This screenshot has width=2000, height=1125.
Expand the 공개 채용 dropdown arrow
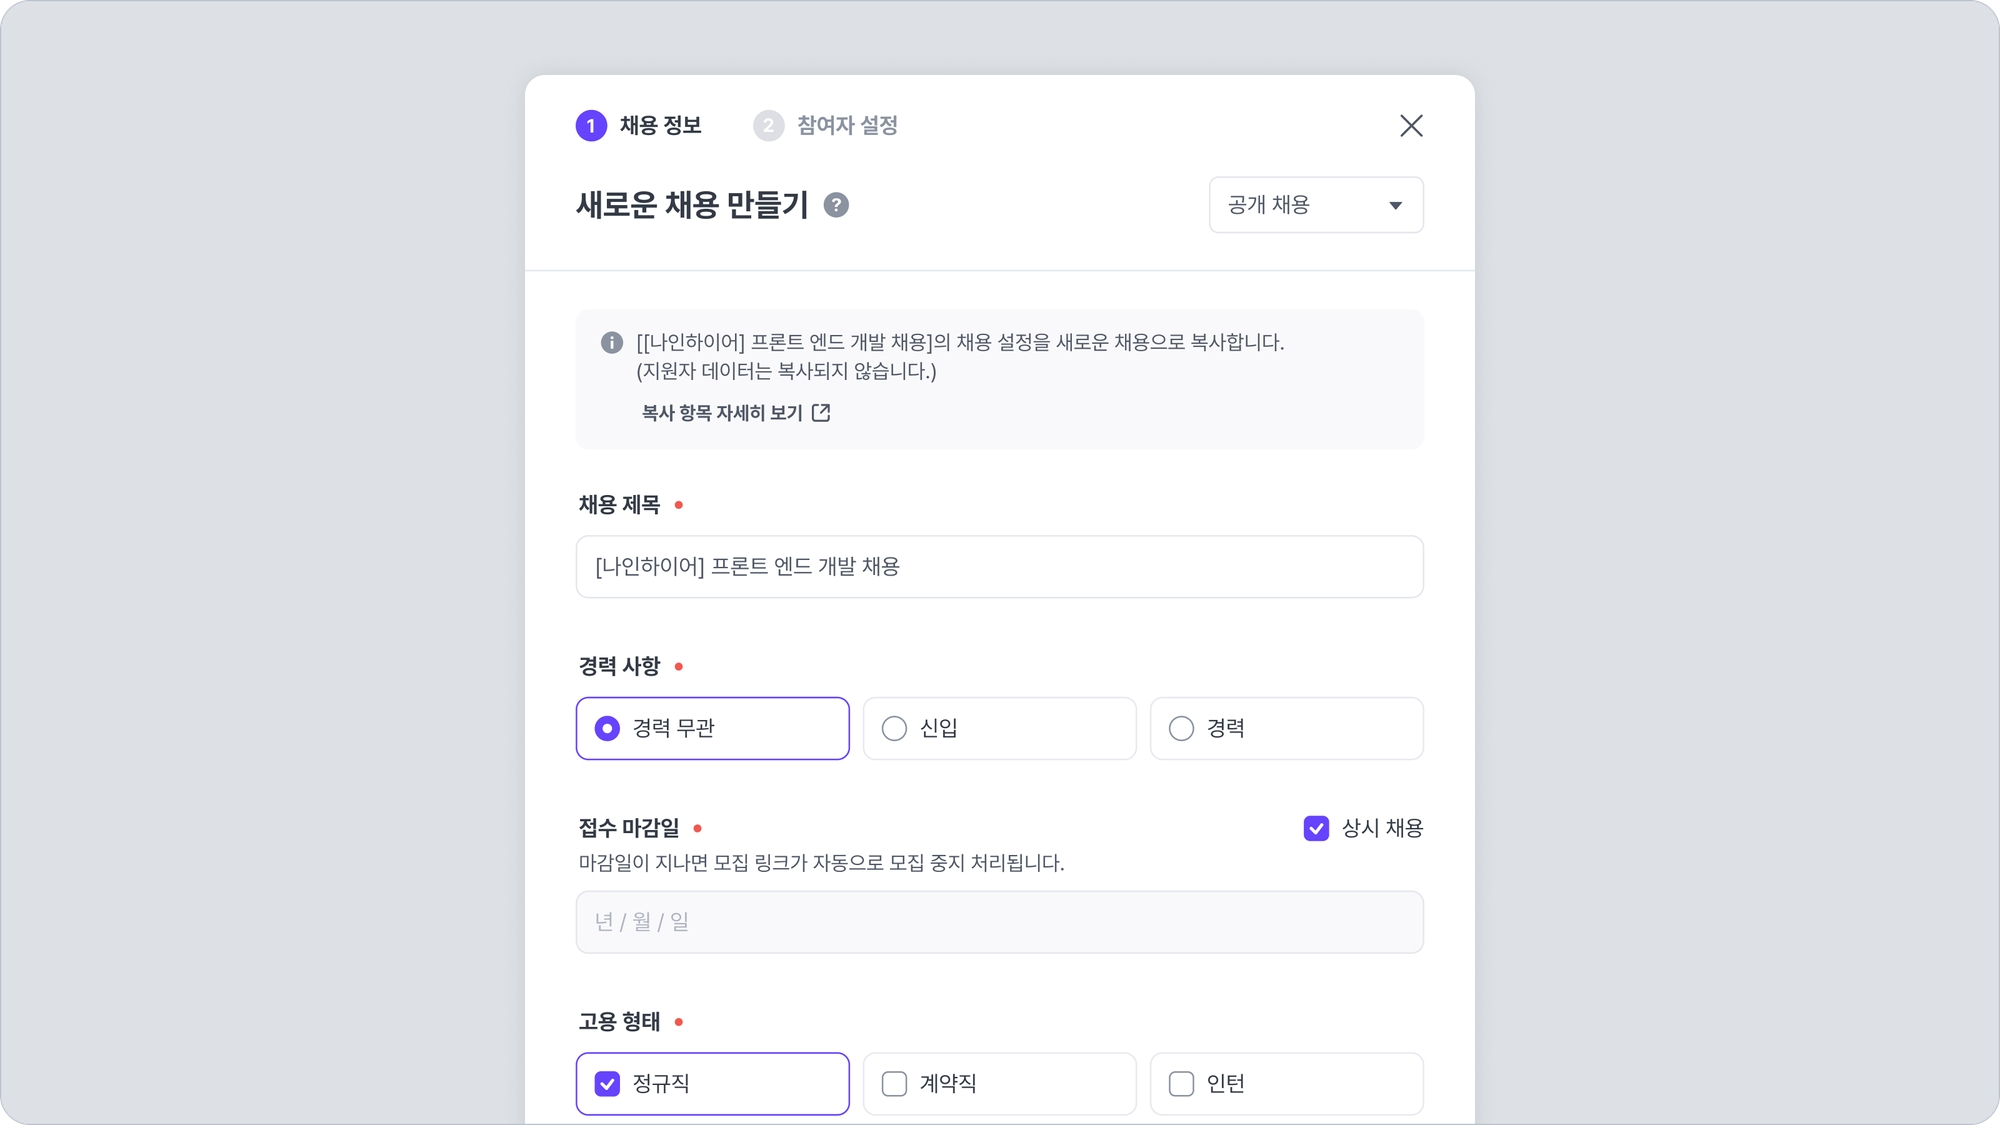pos(1395,206)
